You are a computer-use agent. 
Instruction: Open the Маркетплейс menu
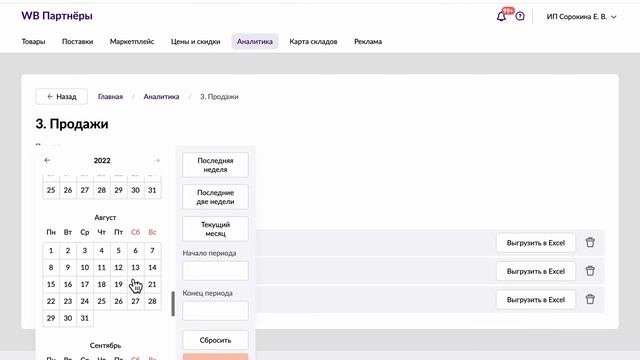tap(132, 42)
